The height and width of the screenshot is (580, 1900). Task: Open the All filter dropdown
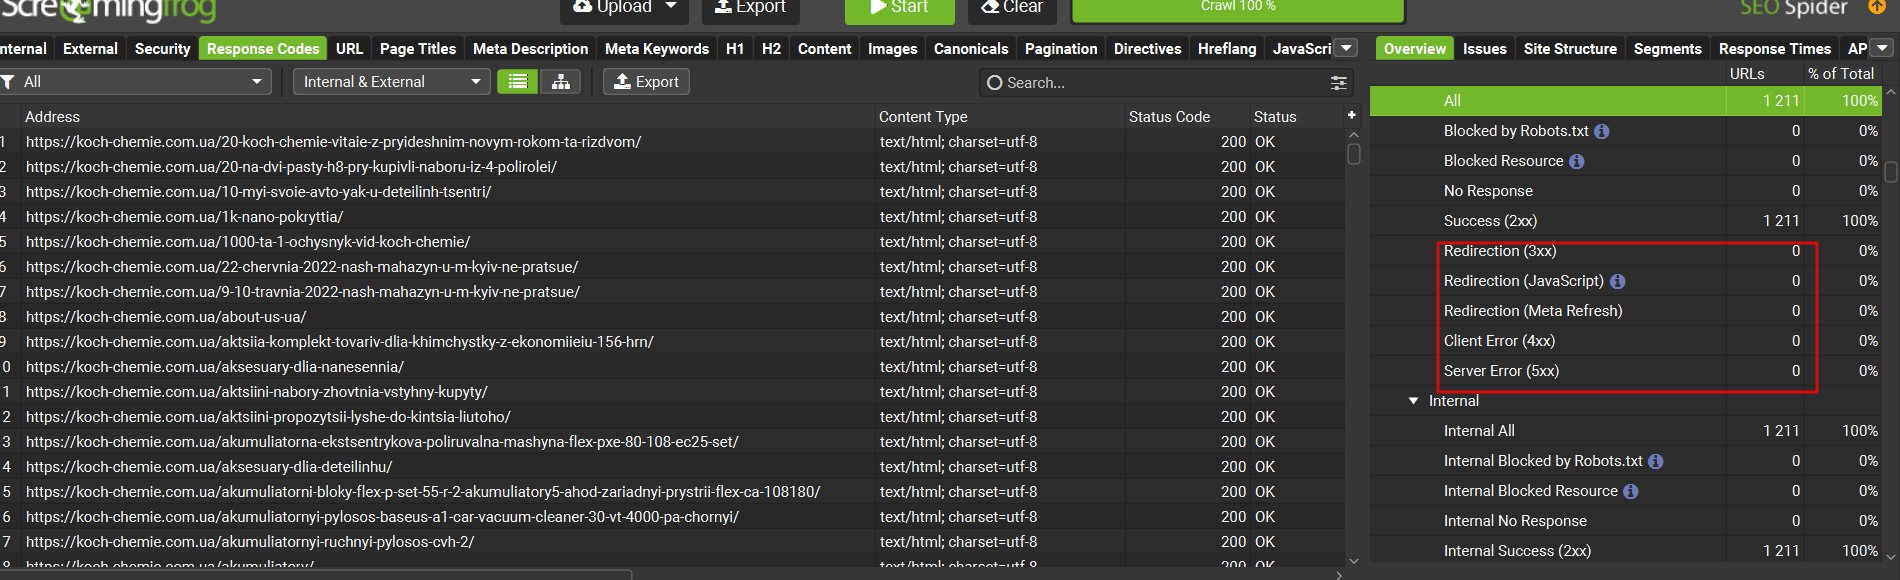[x=135, y=82]
